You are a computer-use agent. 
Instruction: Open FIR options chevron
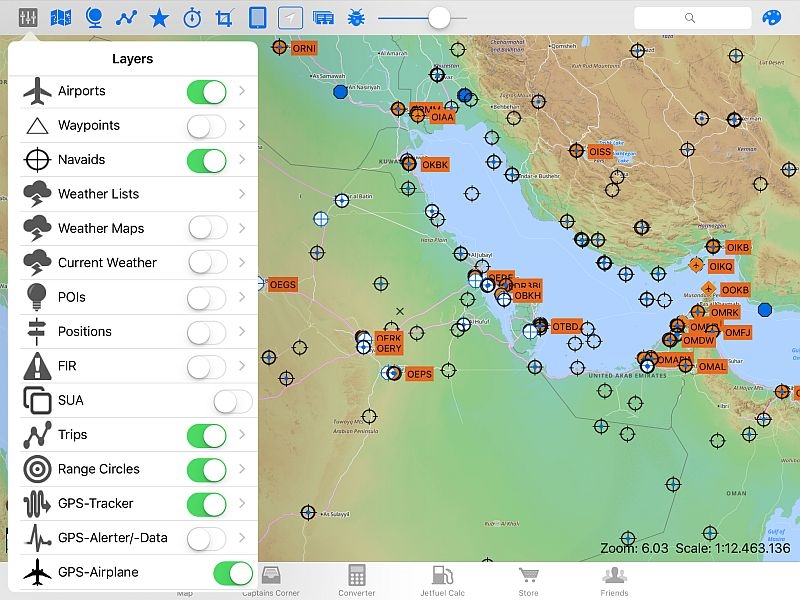pos(242,366)
